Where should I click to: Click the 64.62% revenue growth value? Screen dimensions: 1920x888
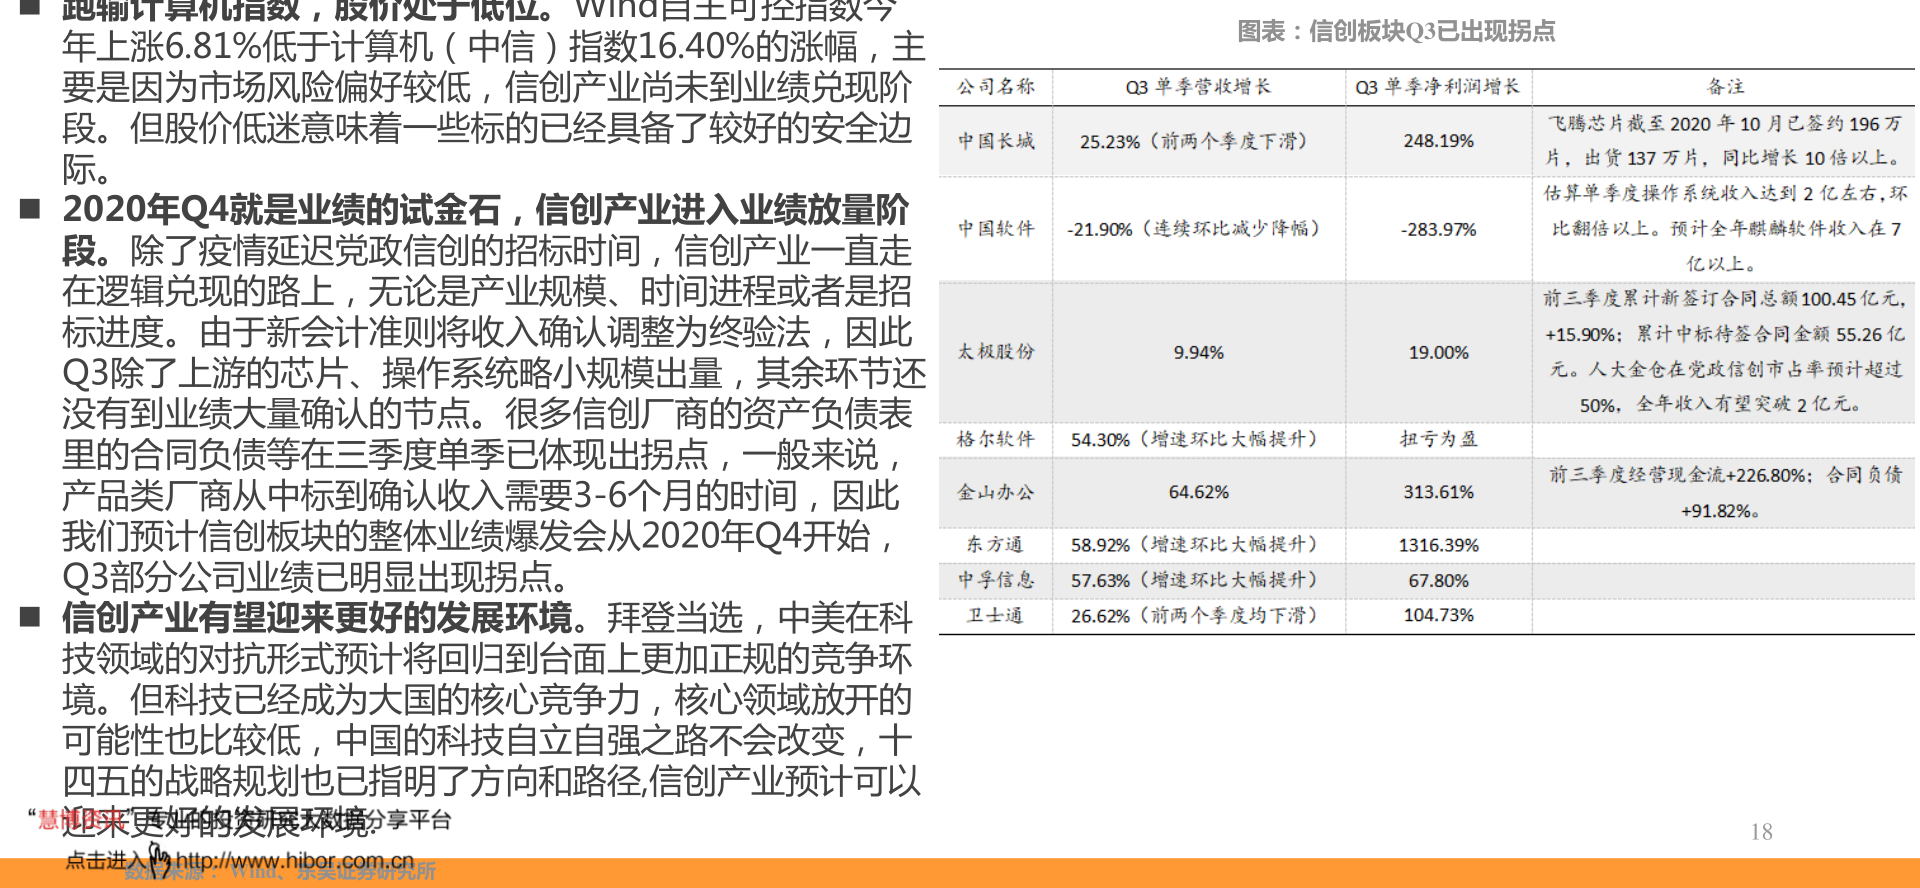click(x=1198, y=492)
